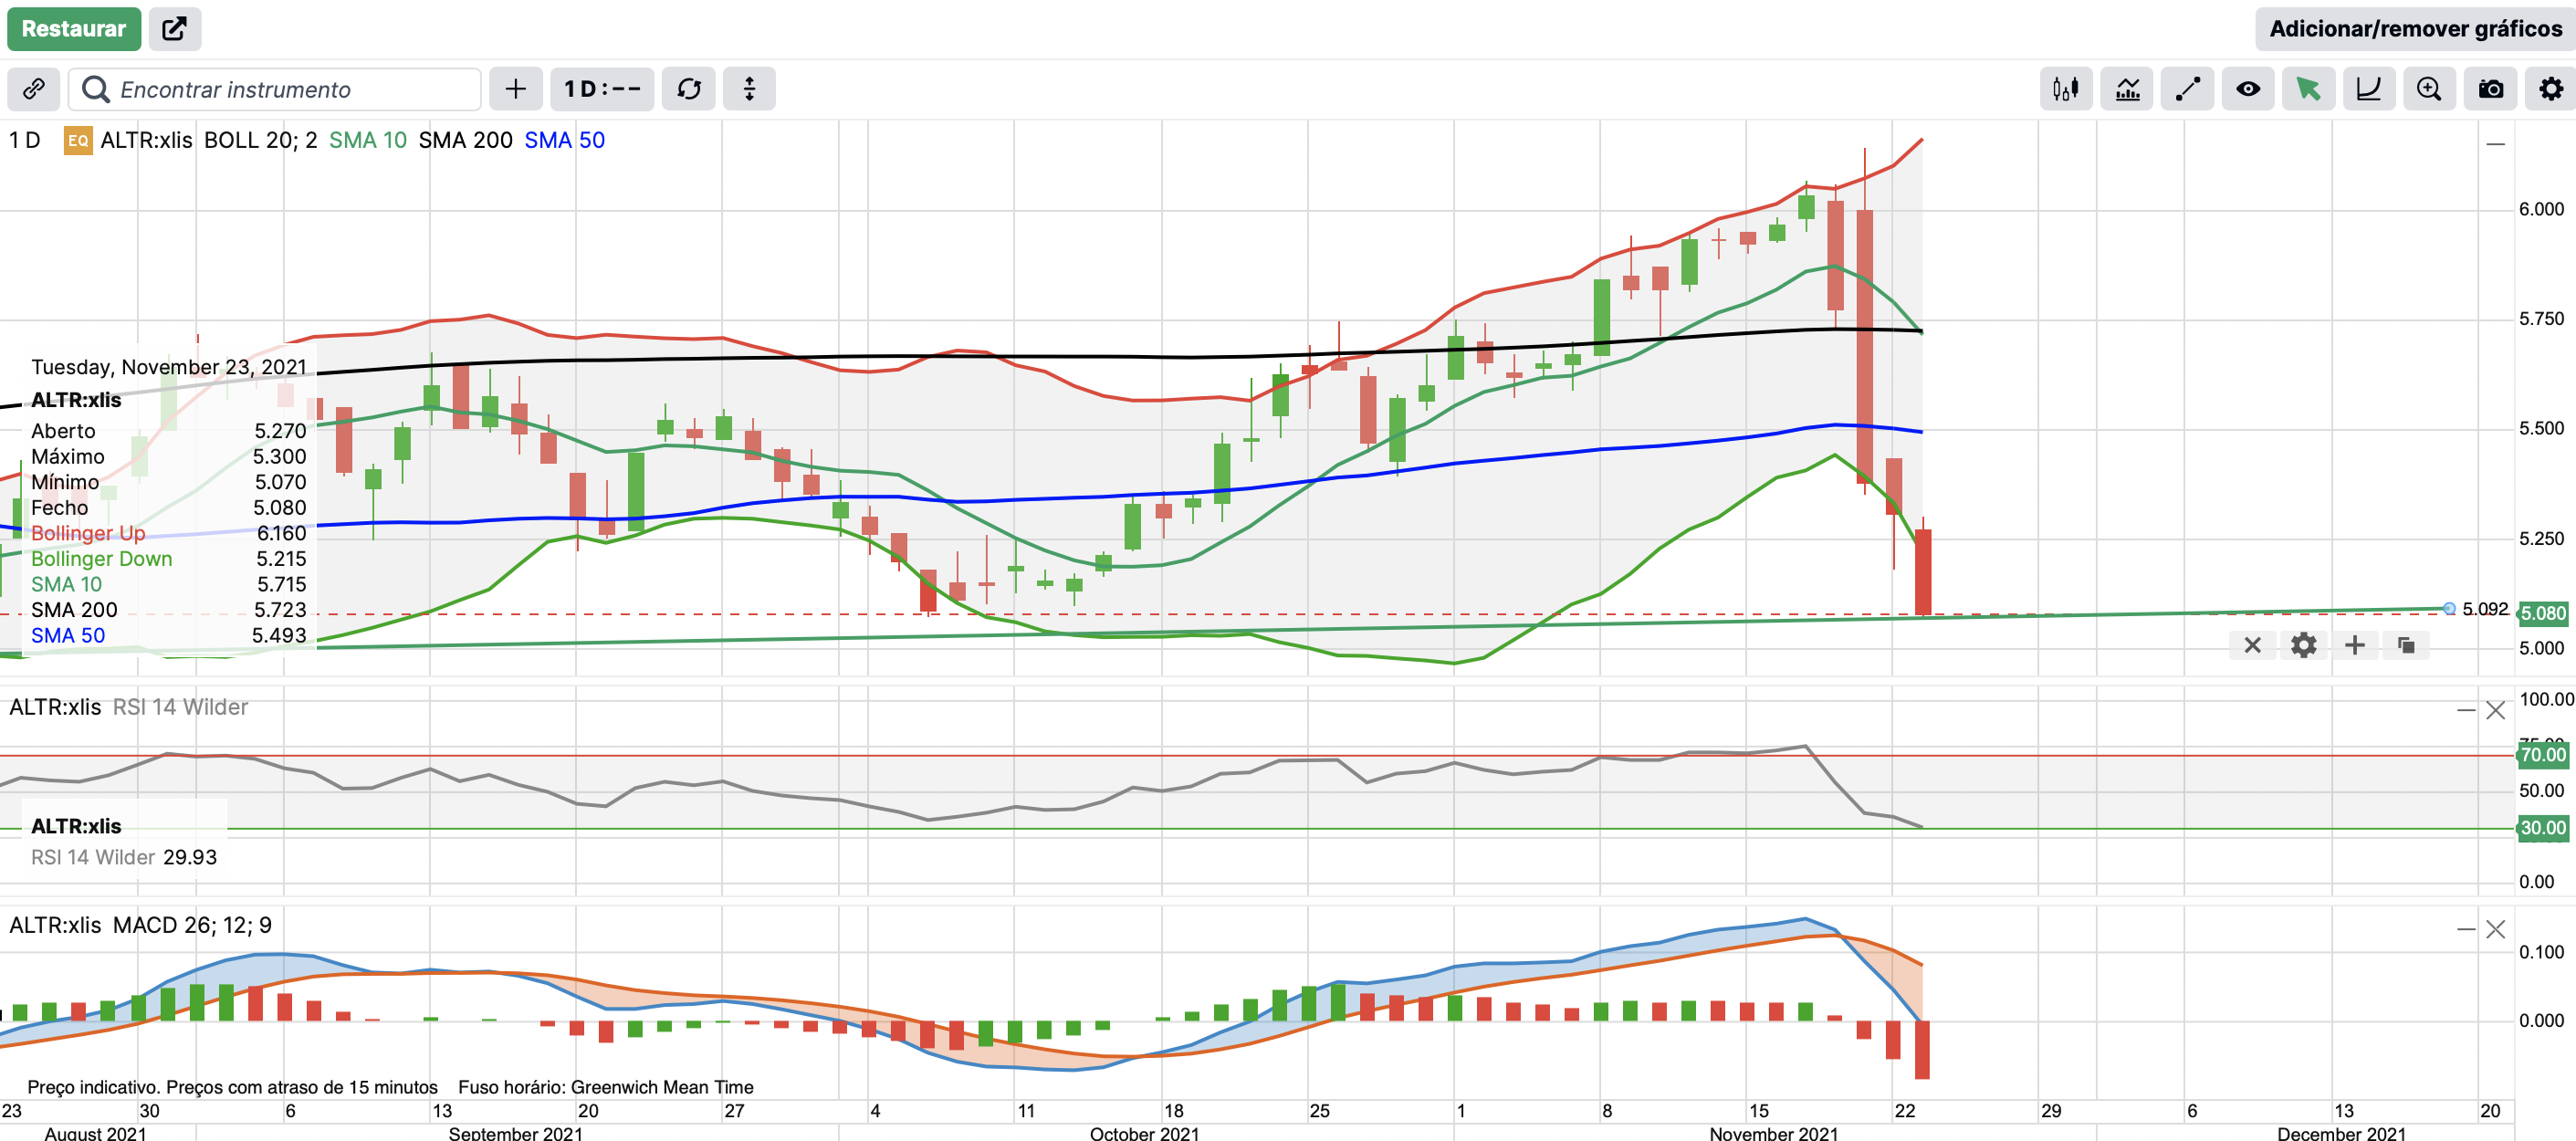This screenshot has height=1141, width=2576.
Task: Click the plus add instrument button
Action: (515, 89)
